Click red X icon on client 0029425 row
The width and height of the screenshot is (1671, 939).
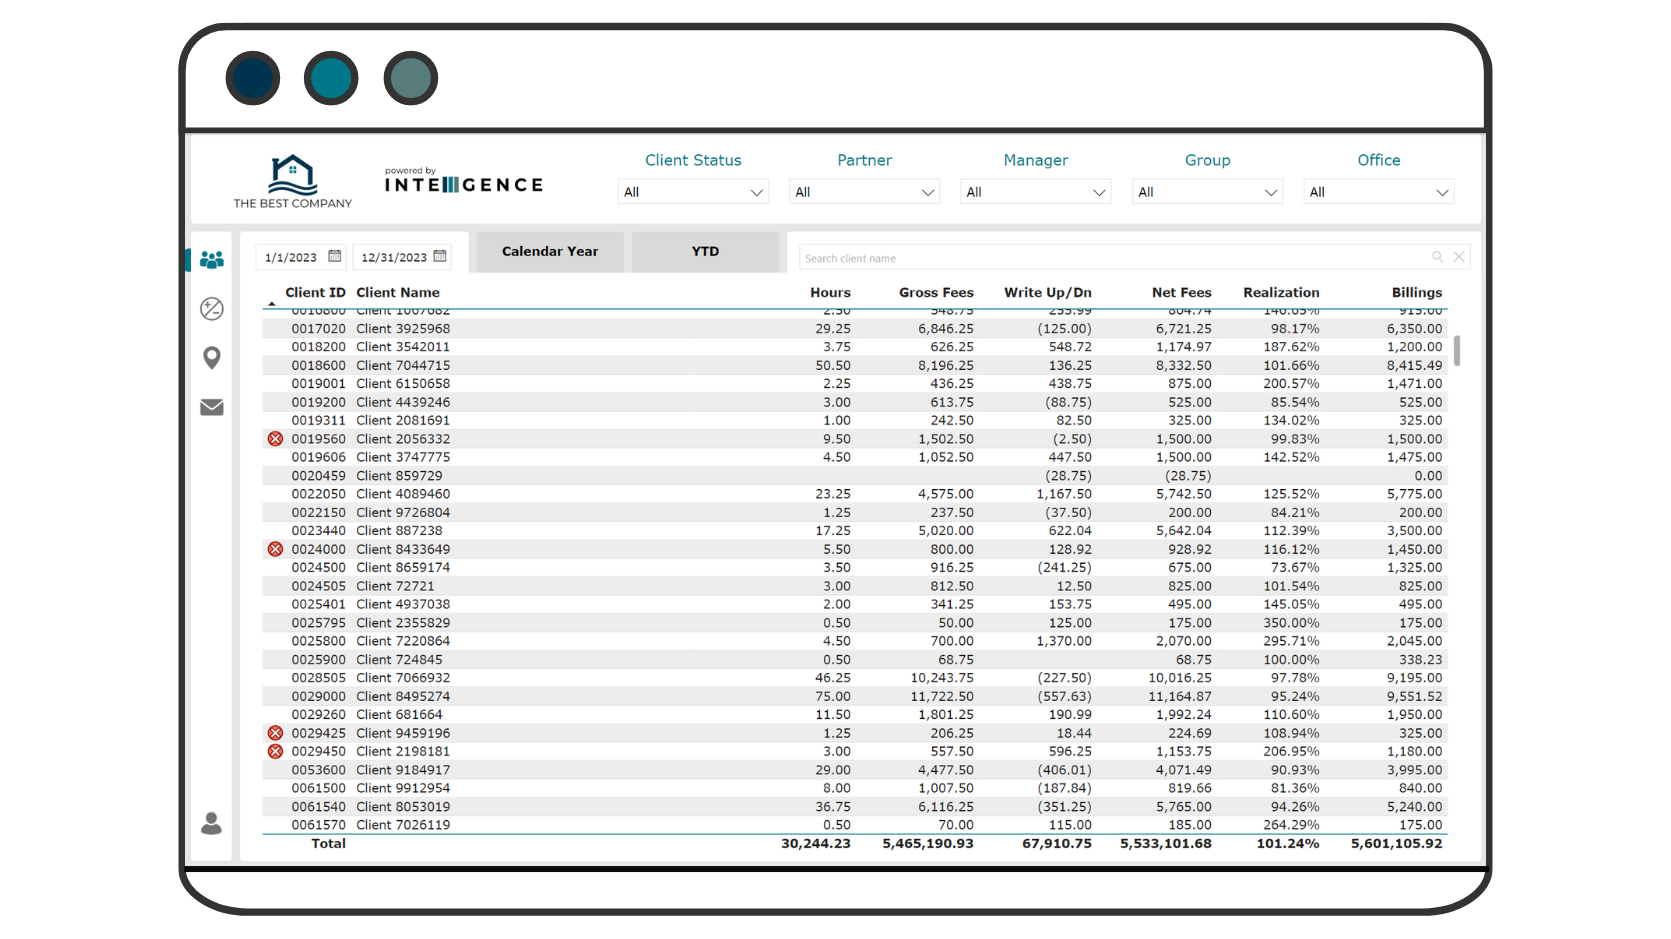(x=275, y=733)
